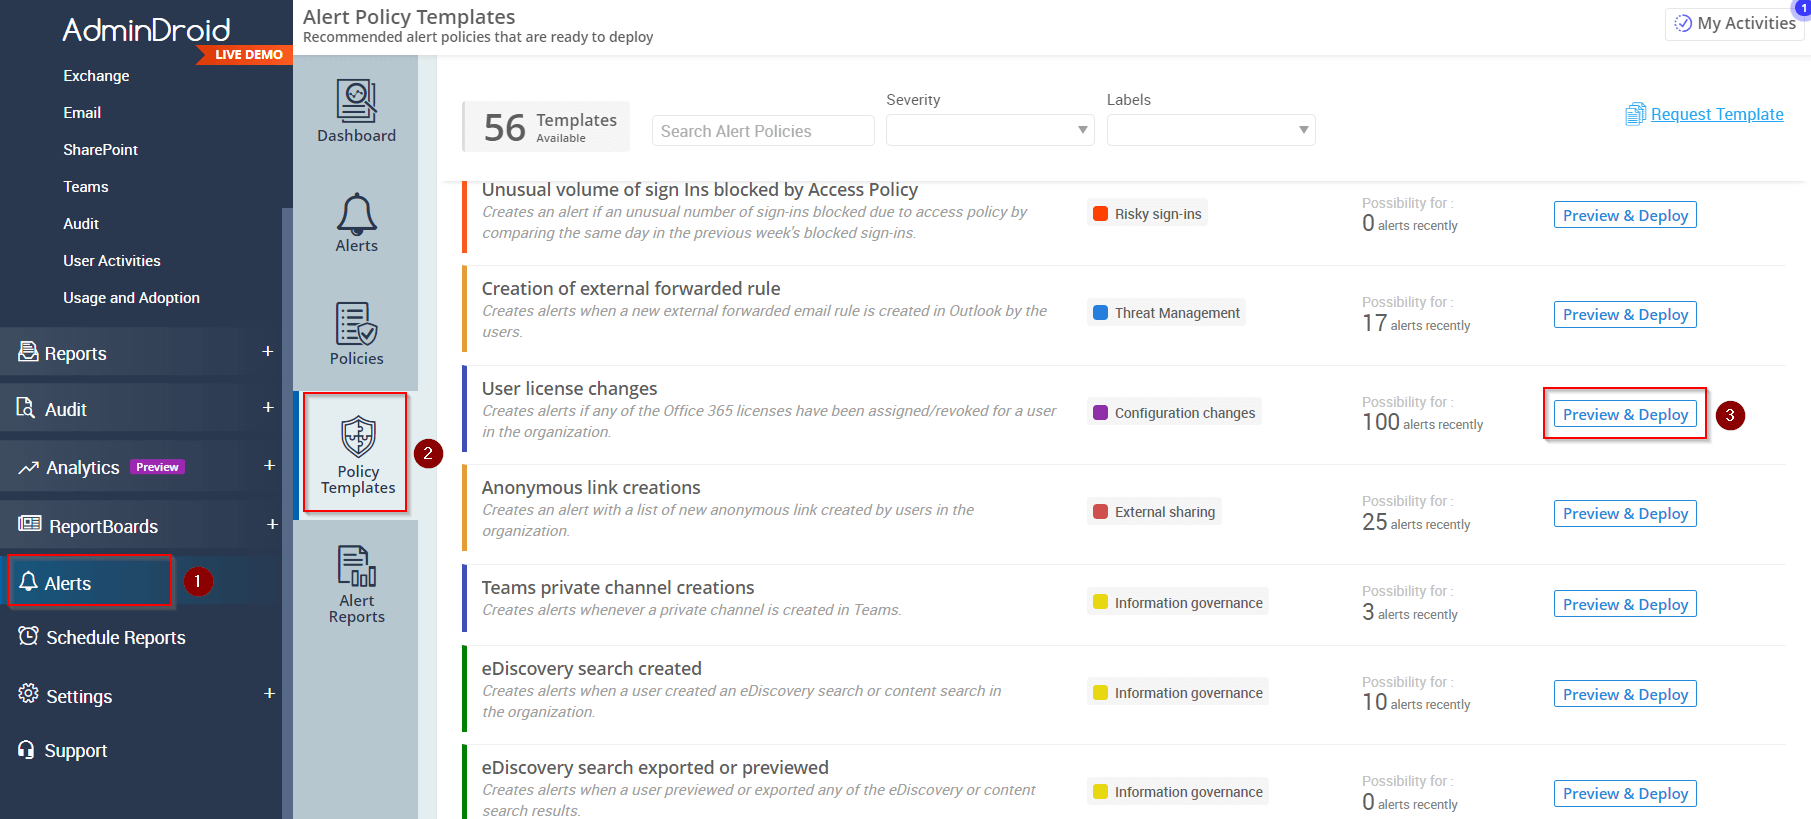1811x819 pixels.
Task: Open the Policies checklist icon
Action: 356,324
